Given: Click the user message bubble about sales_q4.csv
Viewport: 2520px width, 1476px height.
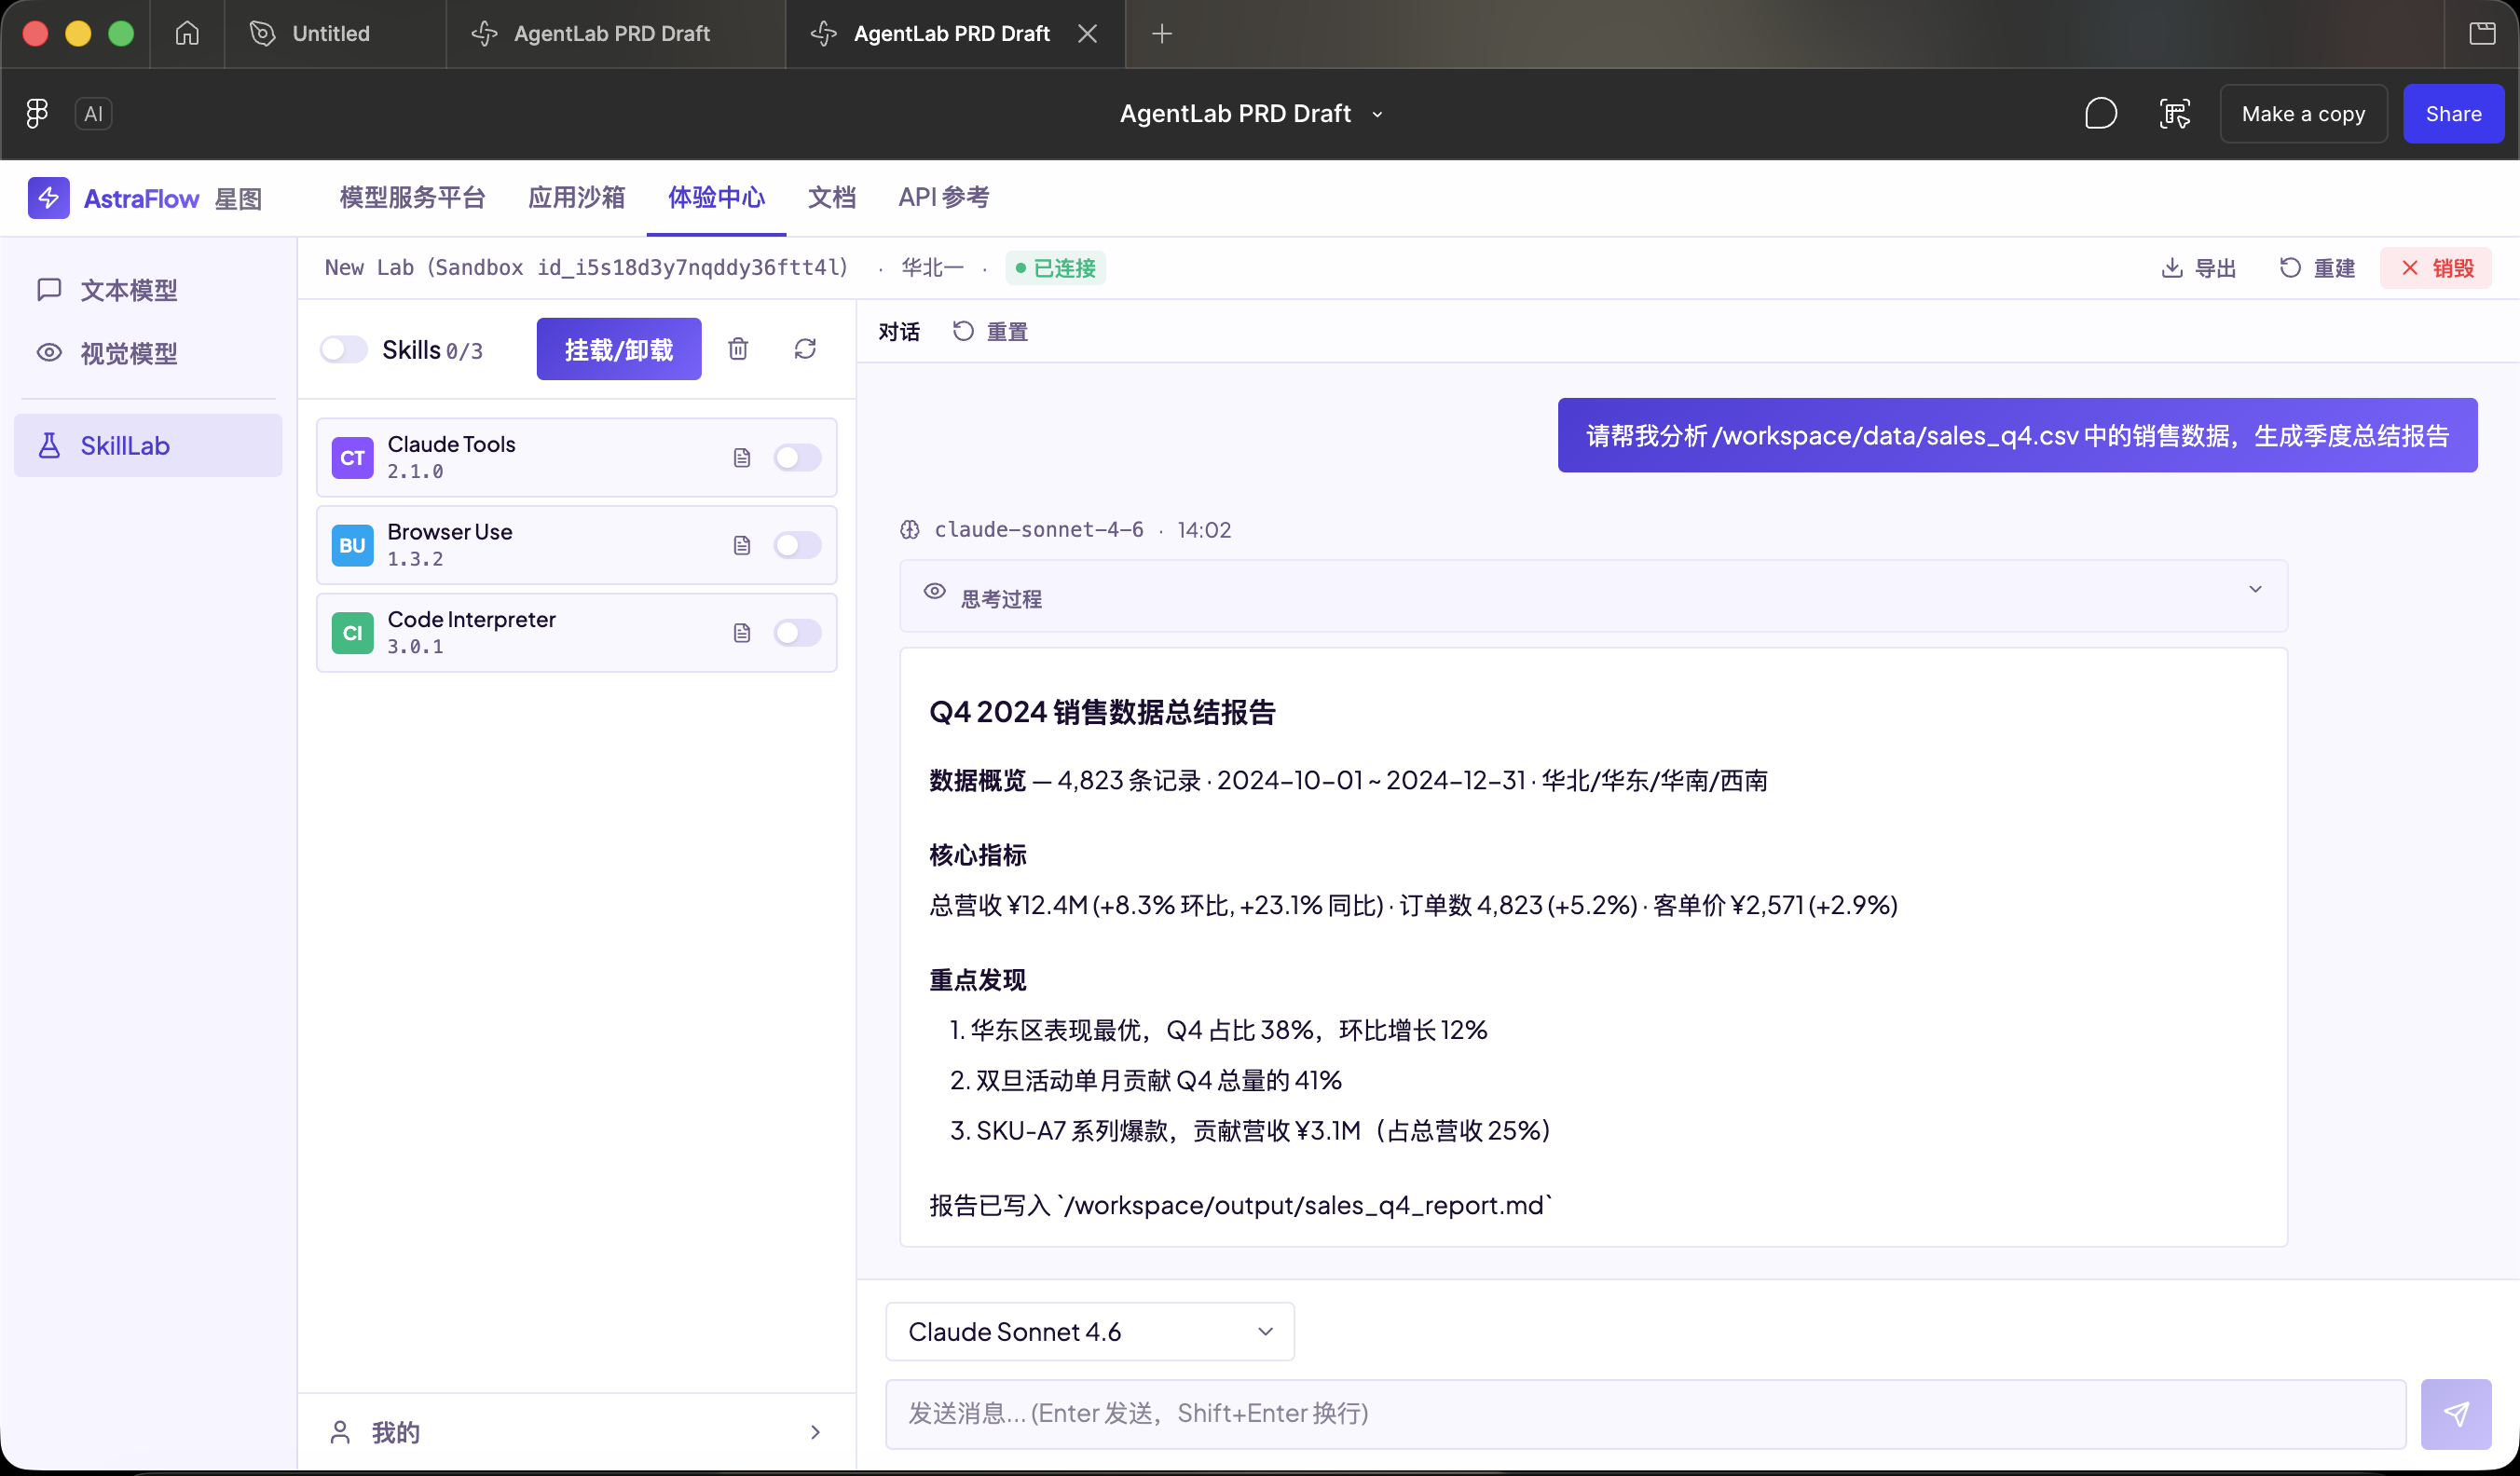Looking at the screenshot, I should [x=2017, y=436].
